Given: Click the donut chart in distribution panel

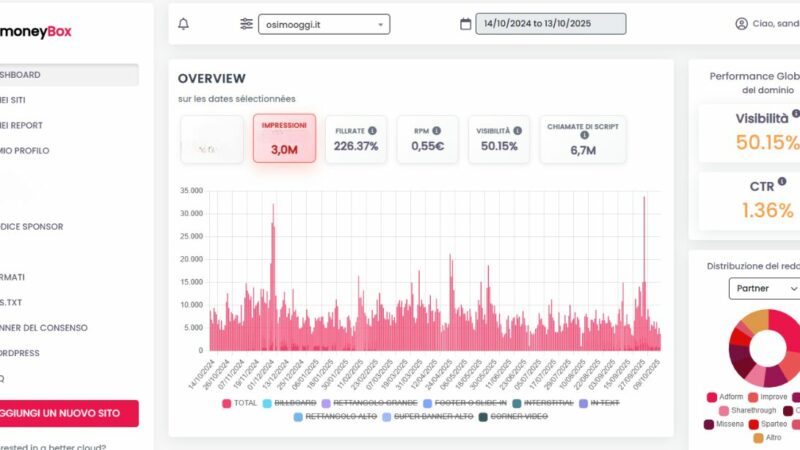Looking at the screenshot, I should [x=767, y=347].
